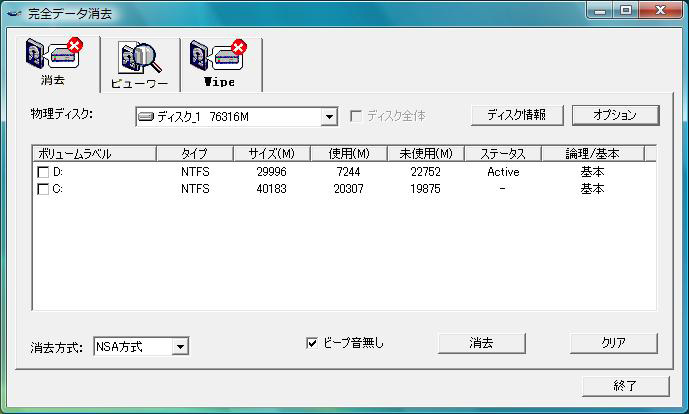Click the unused value 19875
689x414 pixels.
coord(425,189)
